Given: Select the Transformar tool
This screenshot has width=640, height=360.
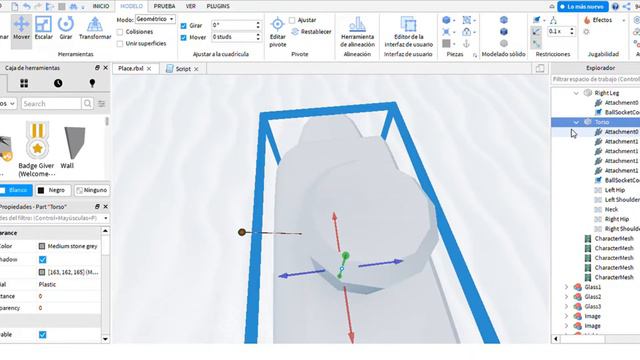Looking at the screenshot, I should click(95, 29).
